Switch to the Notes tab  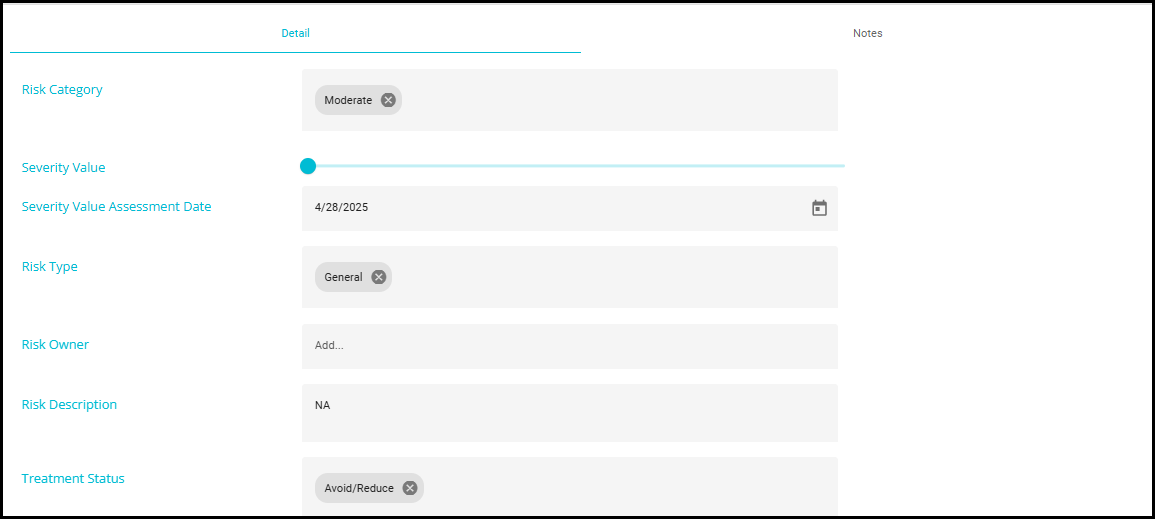[x=867, y=33]
